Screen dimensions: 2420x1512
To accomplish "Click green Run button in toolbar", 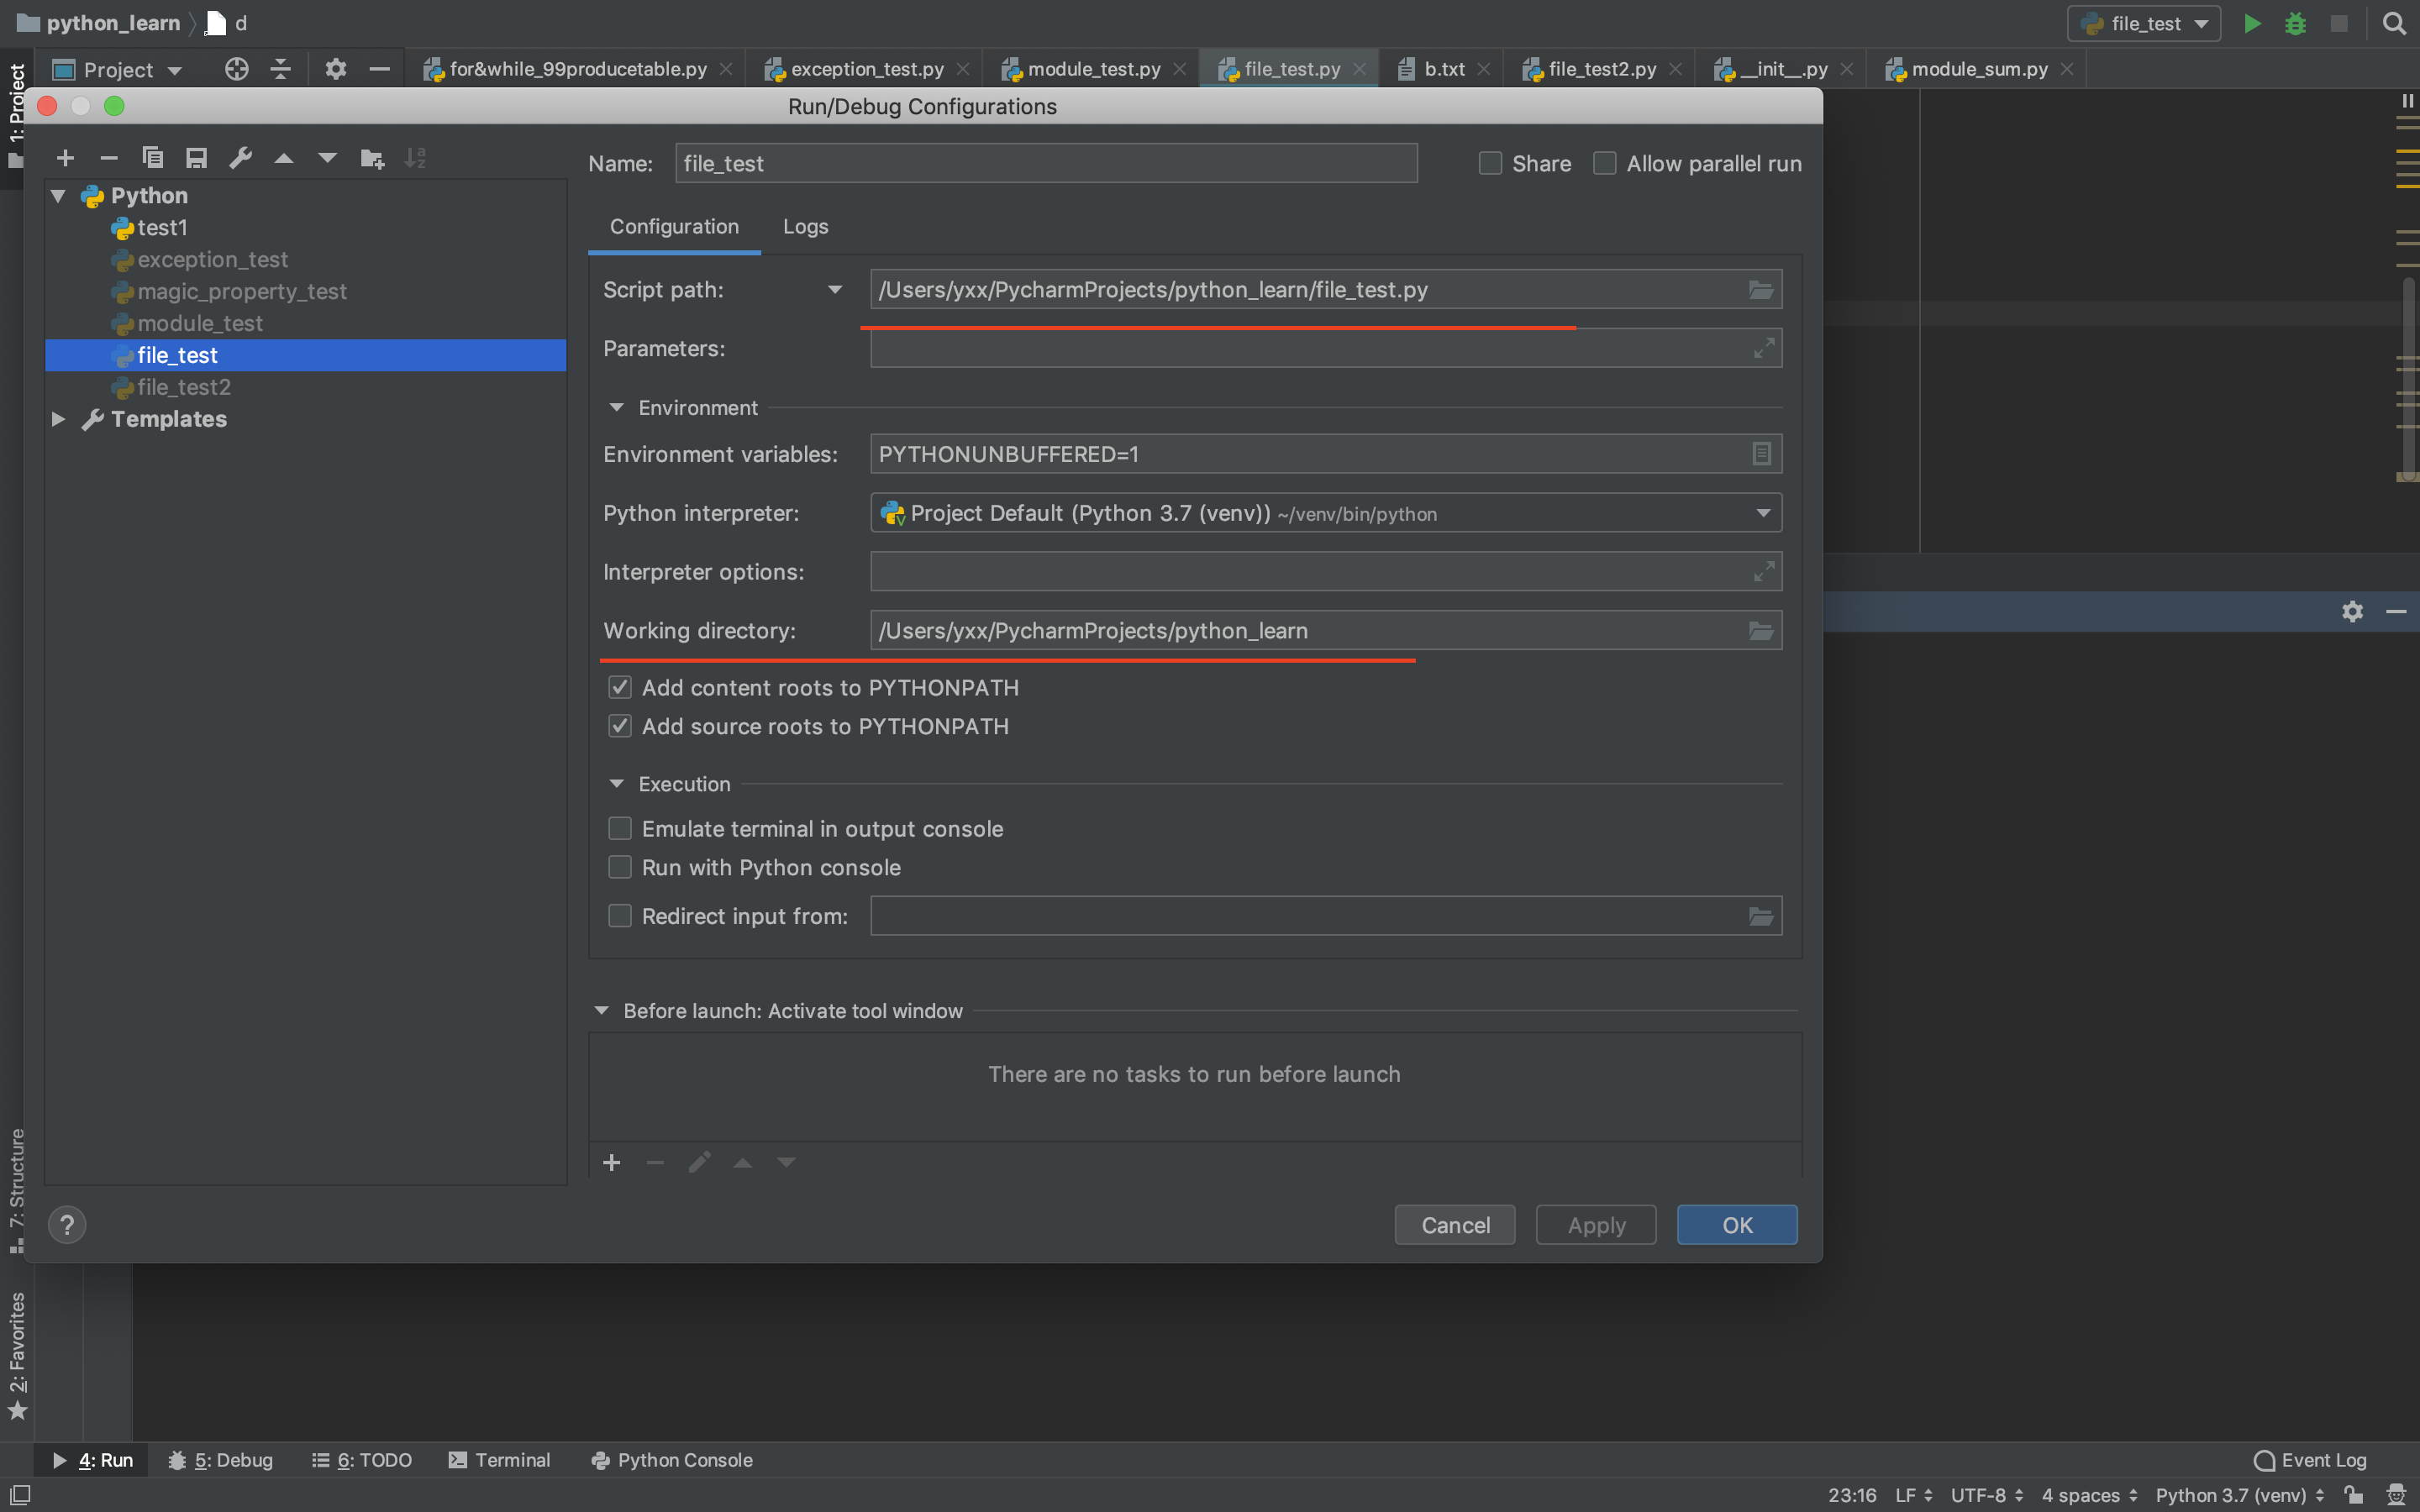I will 2252,24.
